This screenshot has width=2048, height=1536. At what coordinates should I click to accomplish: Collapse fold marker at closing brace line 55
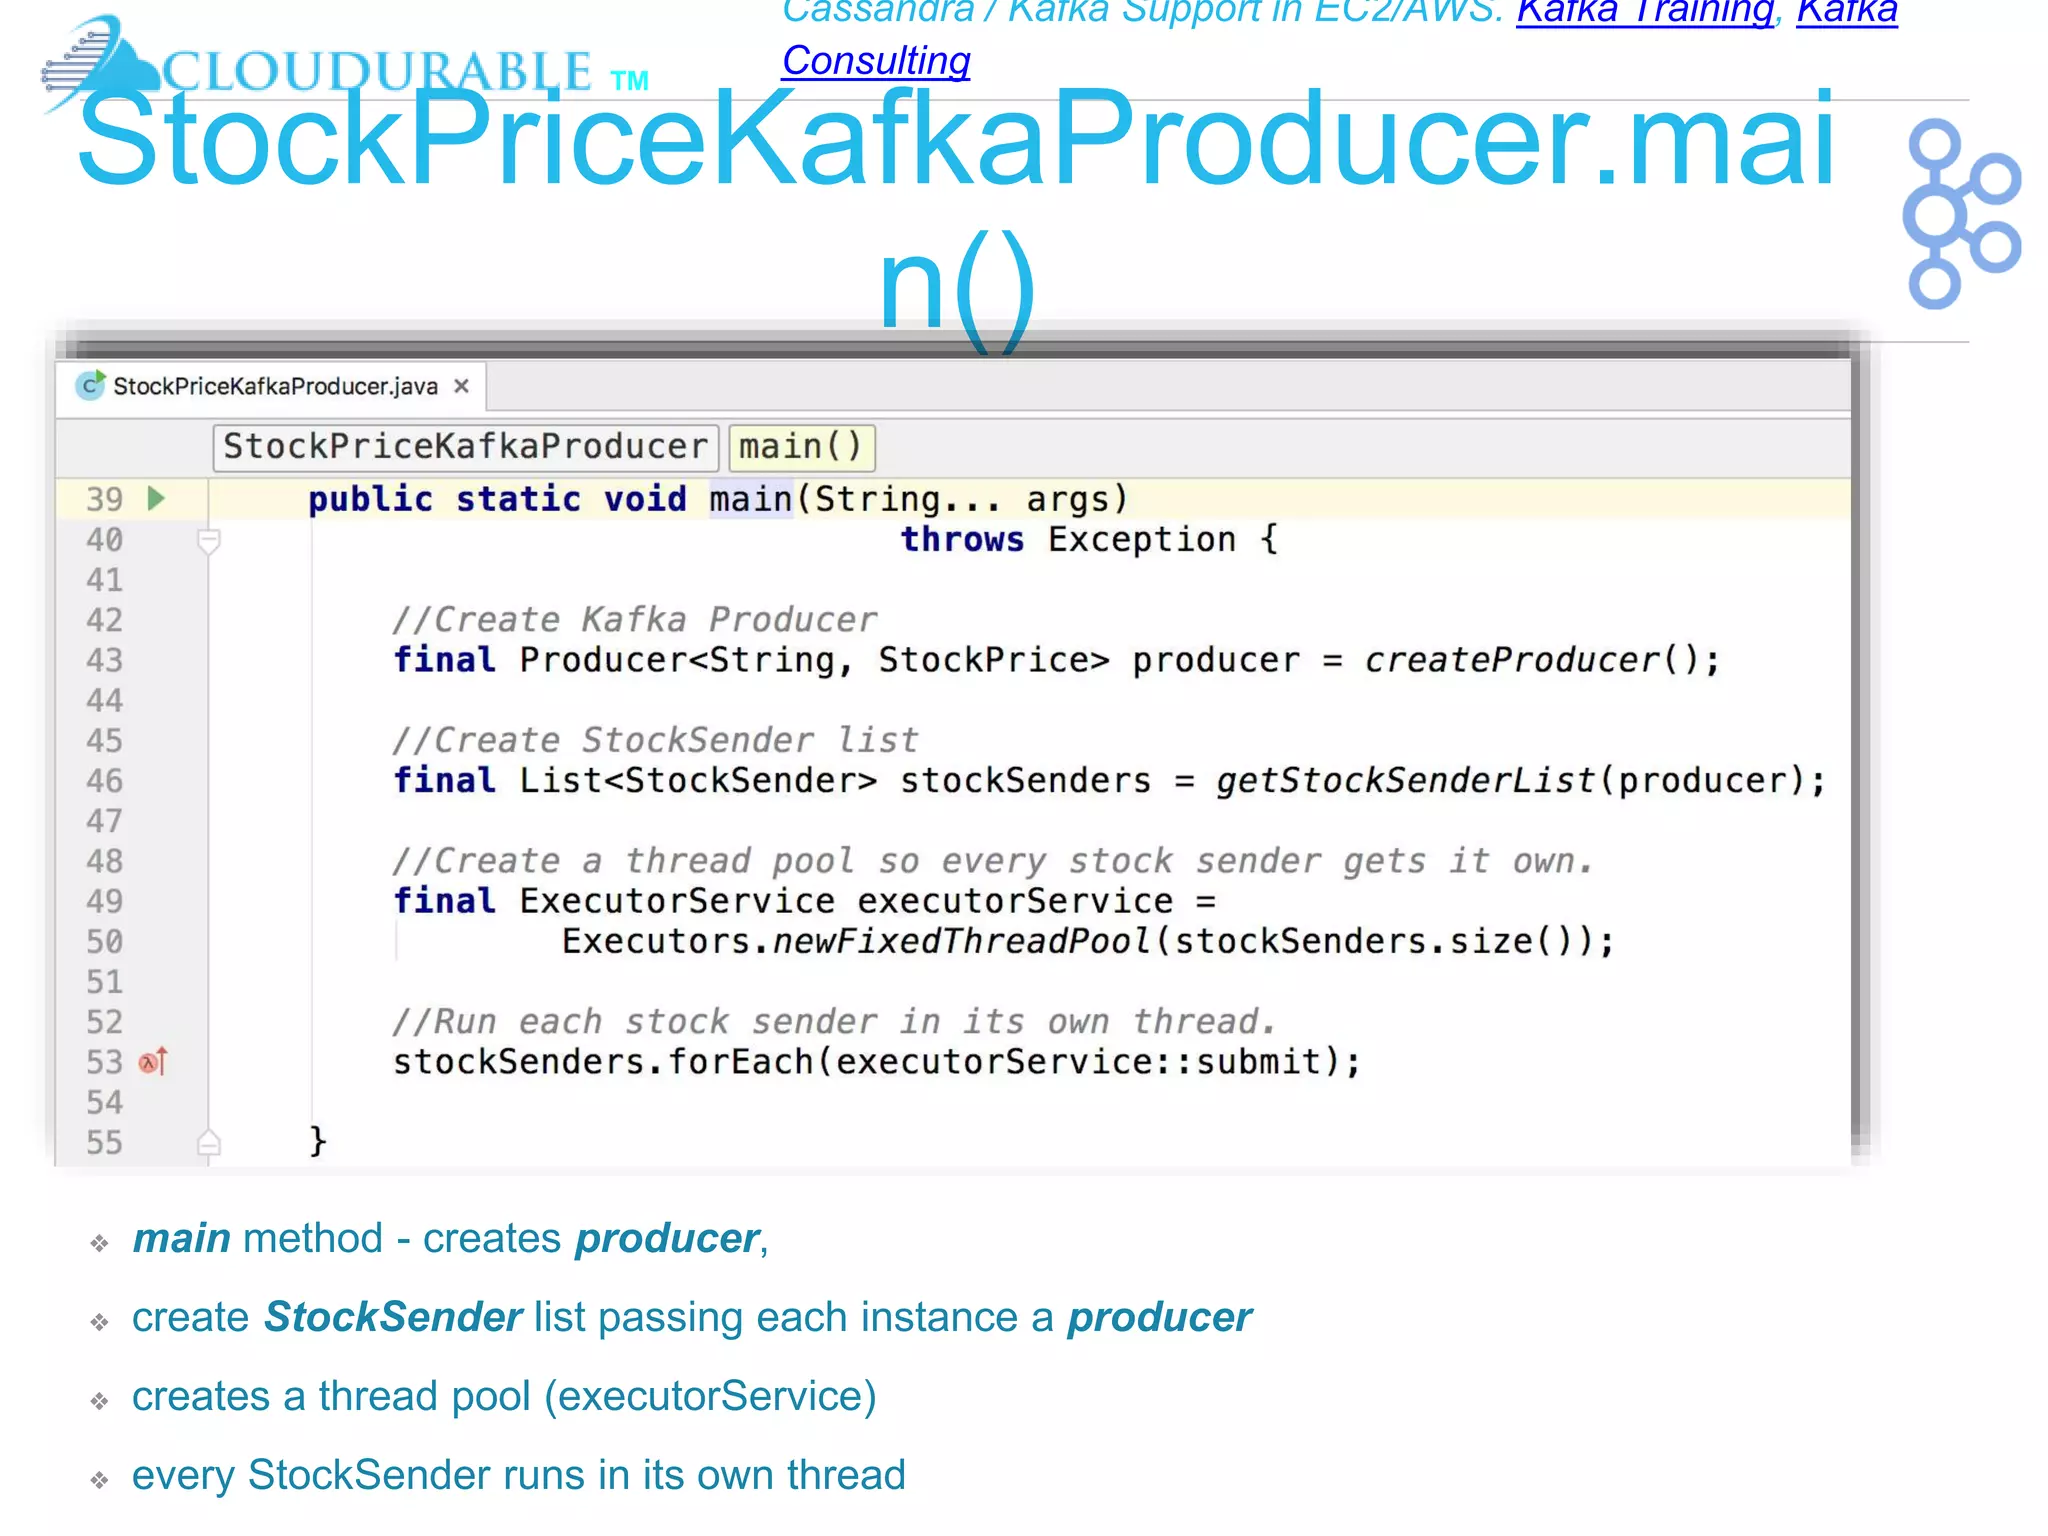(x=208, y=1142)
